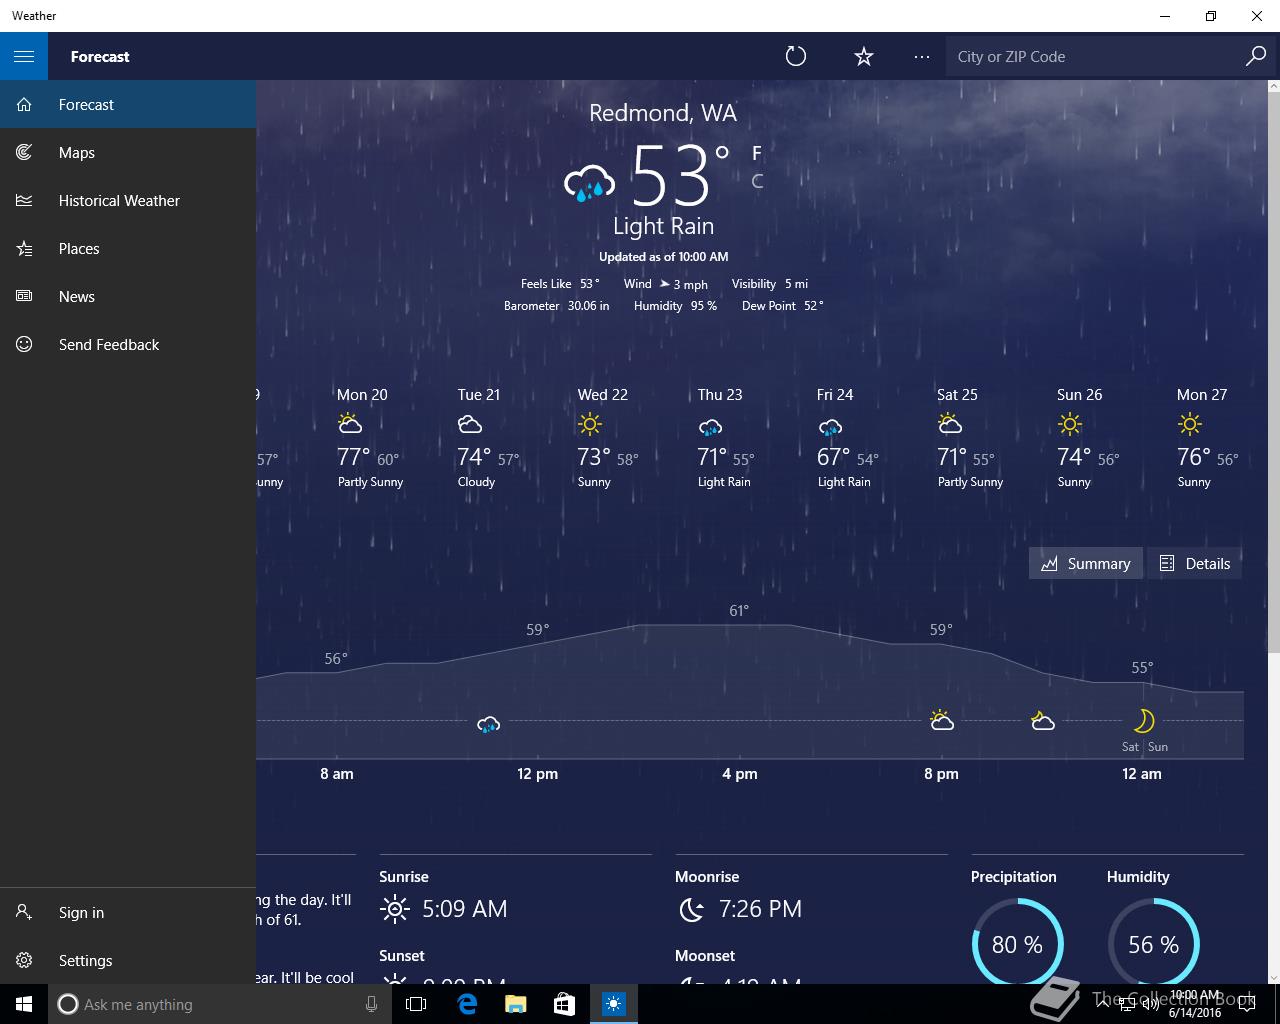The image size is (1280, 1024).
Task: Click the News newspaper icon
Action: pos(24,296)
